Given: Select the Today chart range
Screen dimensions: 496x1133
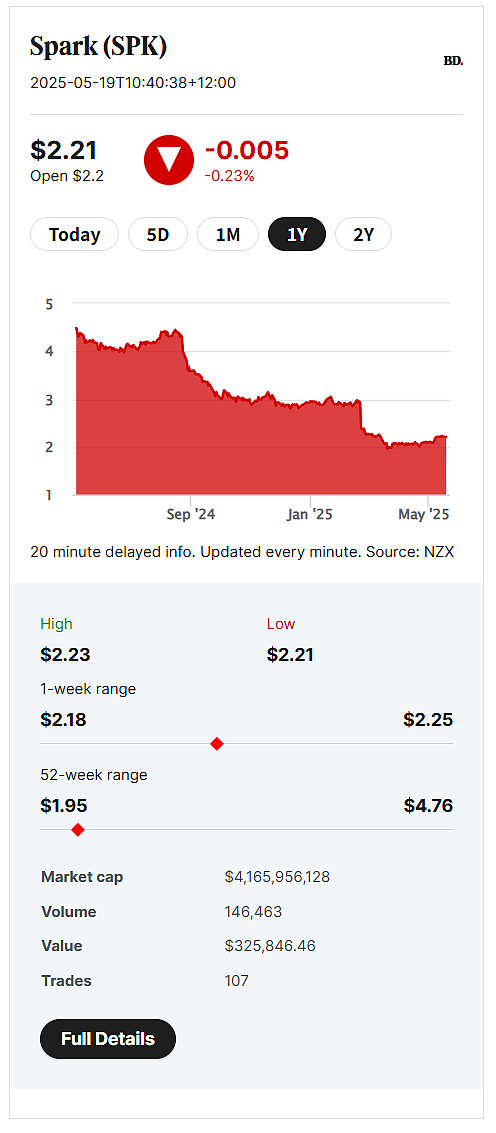Looking at the screenshot, I should (74, 234).
